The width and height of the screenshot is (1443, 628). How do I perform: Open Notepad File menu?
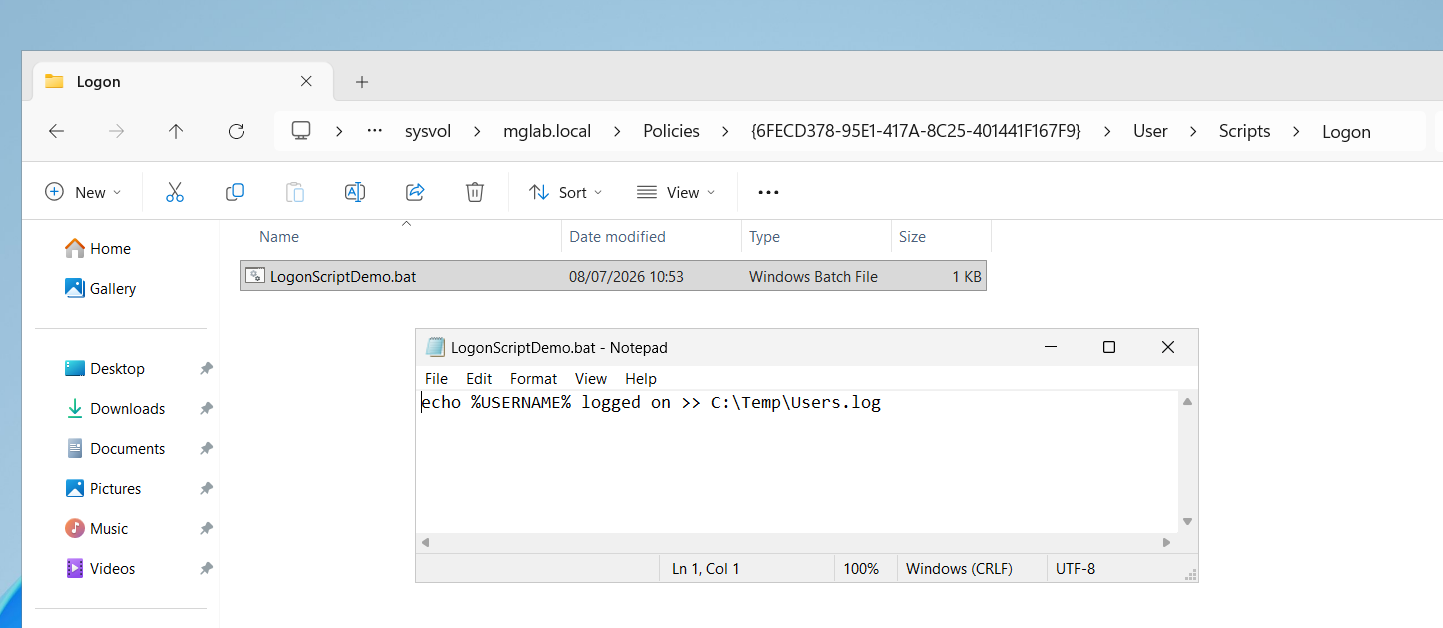pyautogui.click(x=436, y=379)
